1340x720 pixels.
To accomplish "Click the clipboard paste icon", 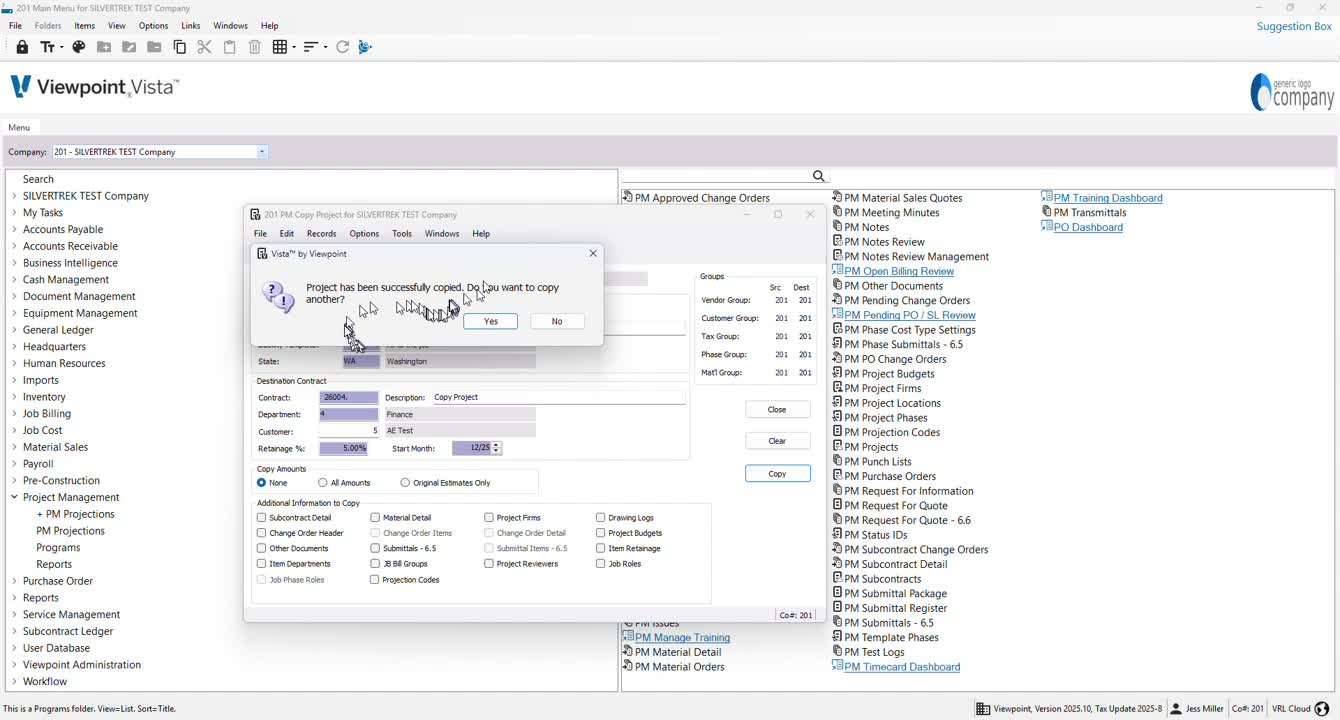I will pyautogui.click(x=229, y=47).
